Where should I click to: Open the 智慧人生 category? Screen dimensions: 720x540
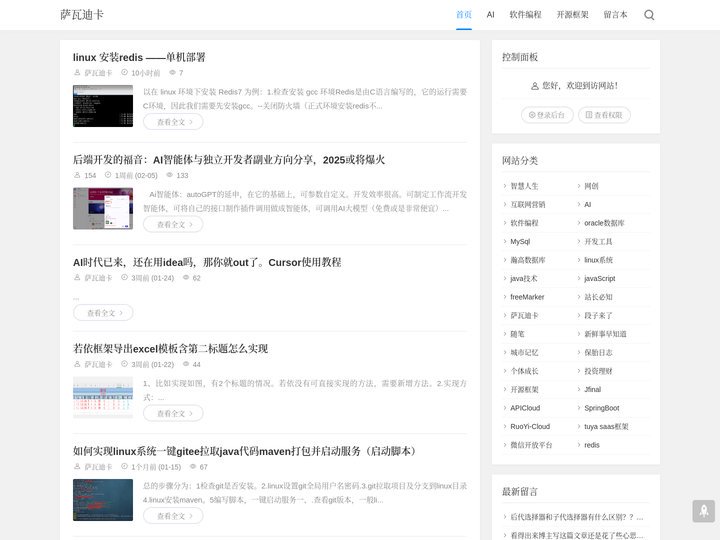[524, 186]
